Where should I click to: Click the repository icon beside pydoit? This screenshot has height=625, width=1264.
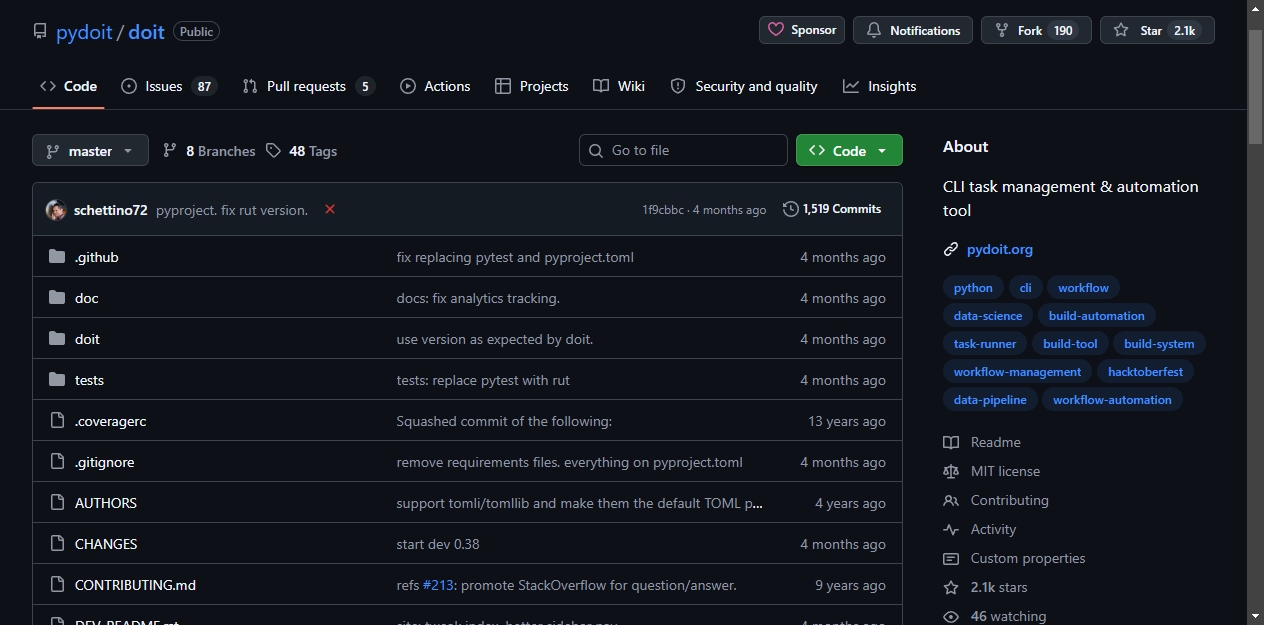40,31
